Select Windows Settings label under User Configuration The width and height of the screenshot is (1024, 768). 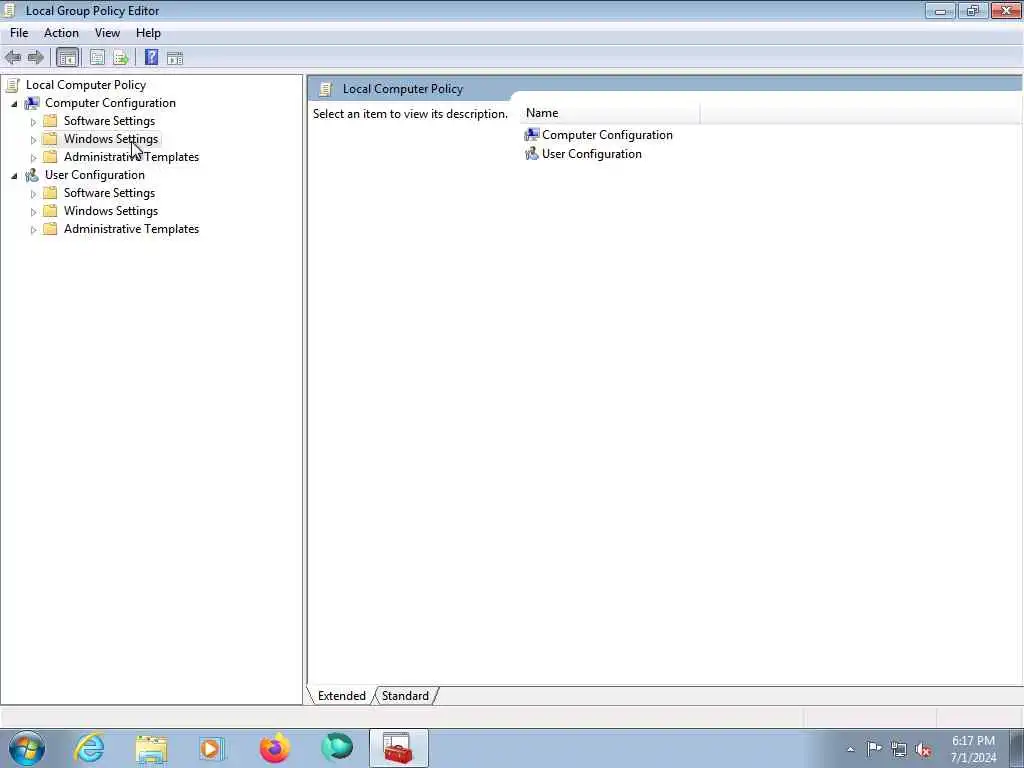111,211
